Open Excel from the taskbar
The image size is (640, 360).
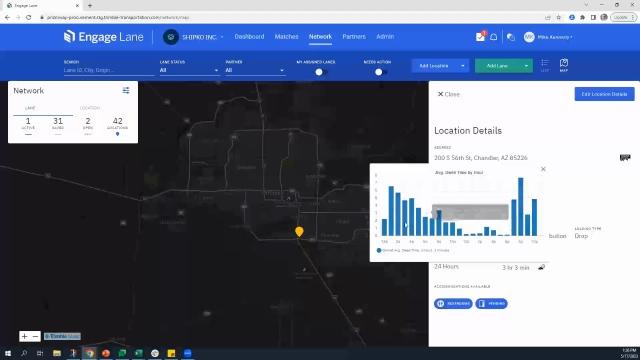coord(138,353)
